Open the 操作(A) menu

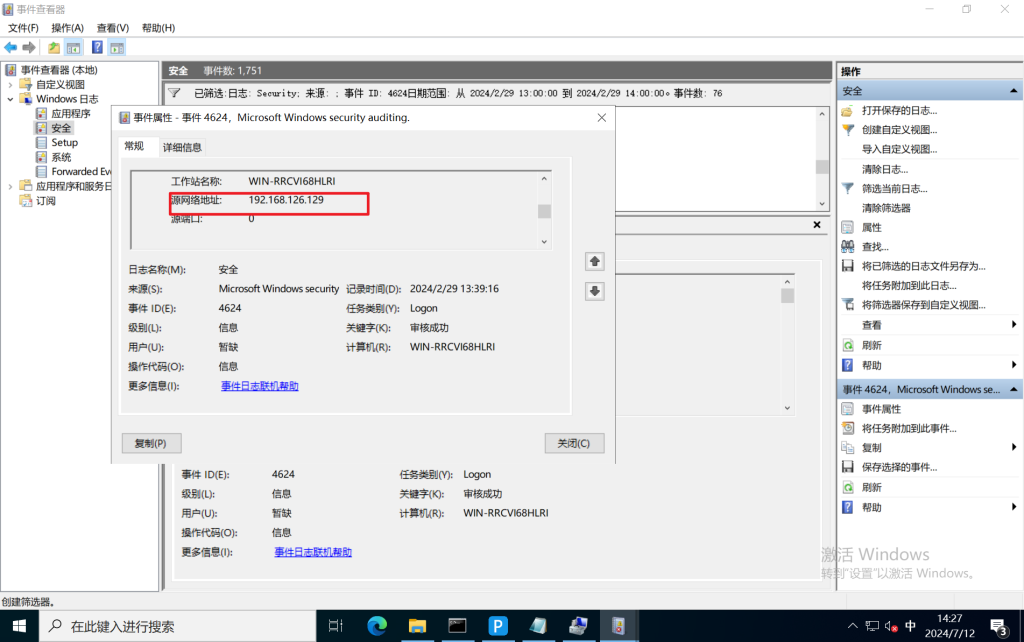coord(68,28)
